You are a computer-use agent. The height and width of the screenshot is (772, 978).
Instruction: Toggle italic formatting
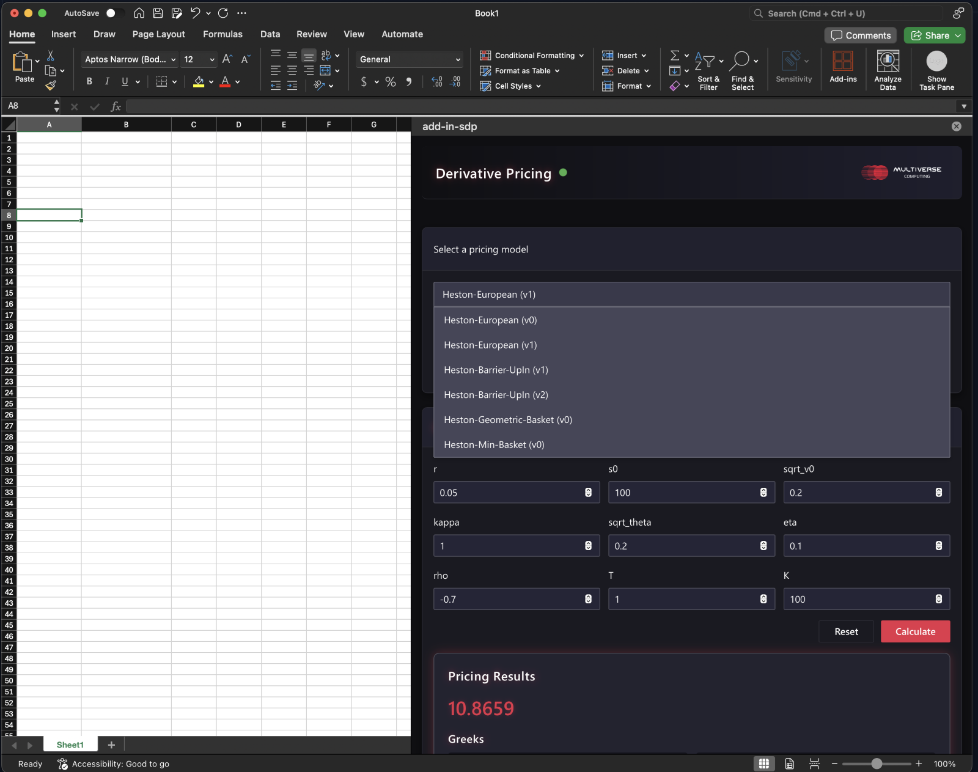click(107, 82)
